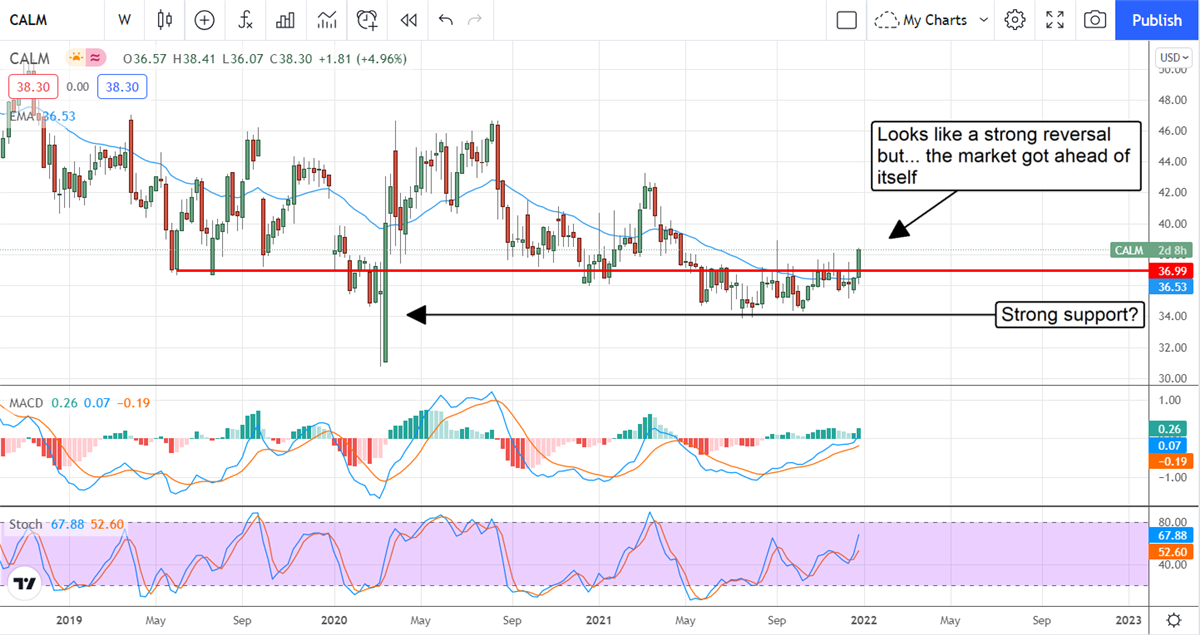The height and width of the screenshot is (635, 1200).
Task: Take a chart snapshot with the camera
Action: point(1095,19)
